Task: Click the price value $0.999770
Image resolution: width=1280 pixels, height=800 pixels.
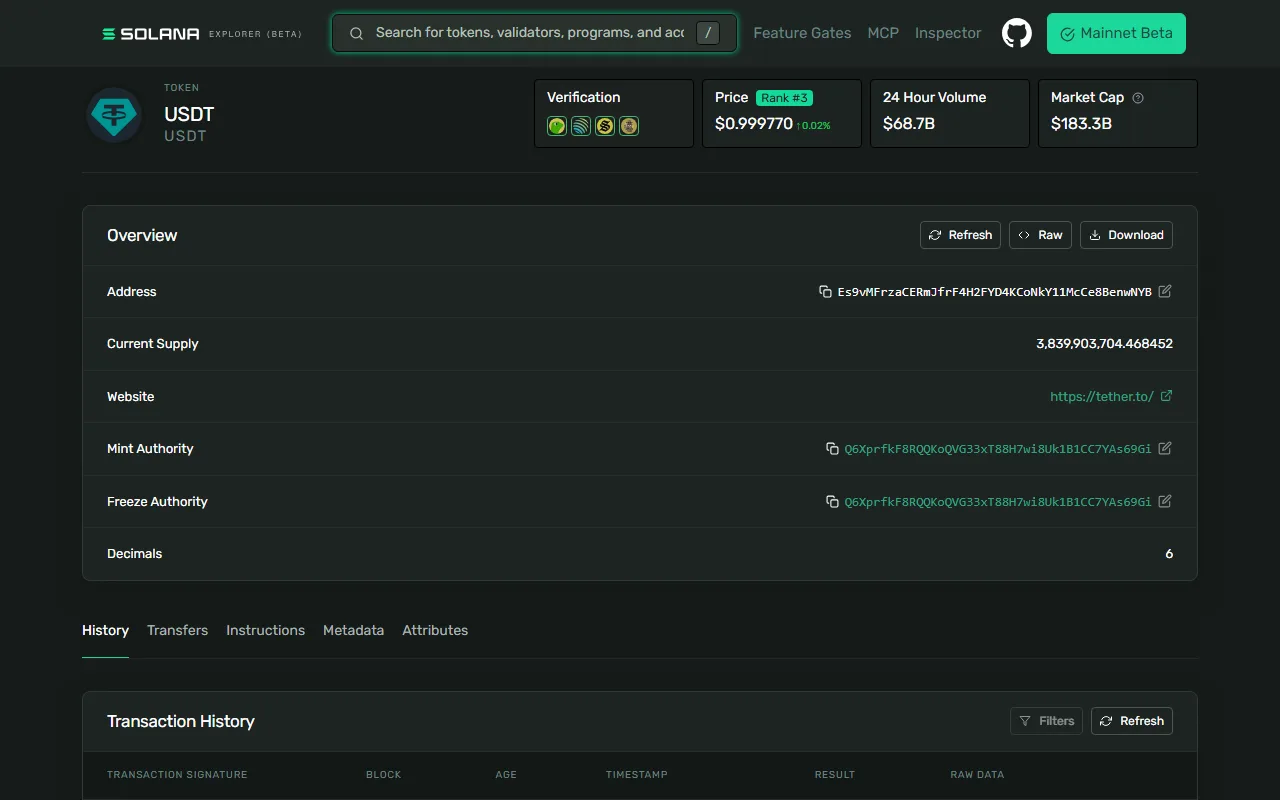Action: pos(754,124)
